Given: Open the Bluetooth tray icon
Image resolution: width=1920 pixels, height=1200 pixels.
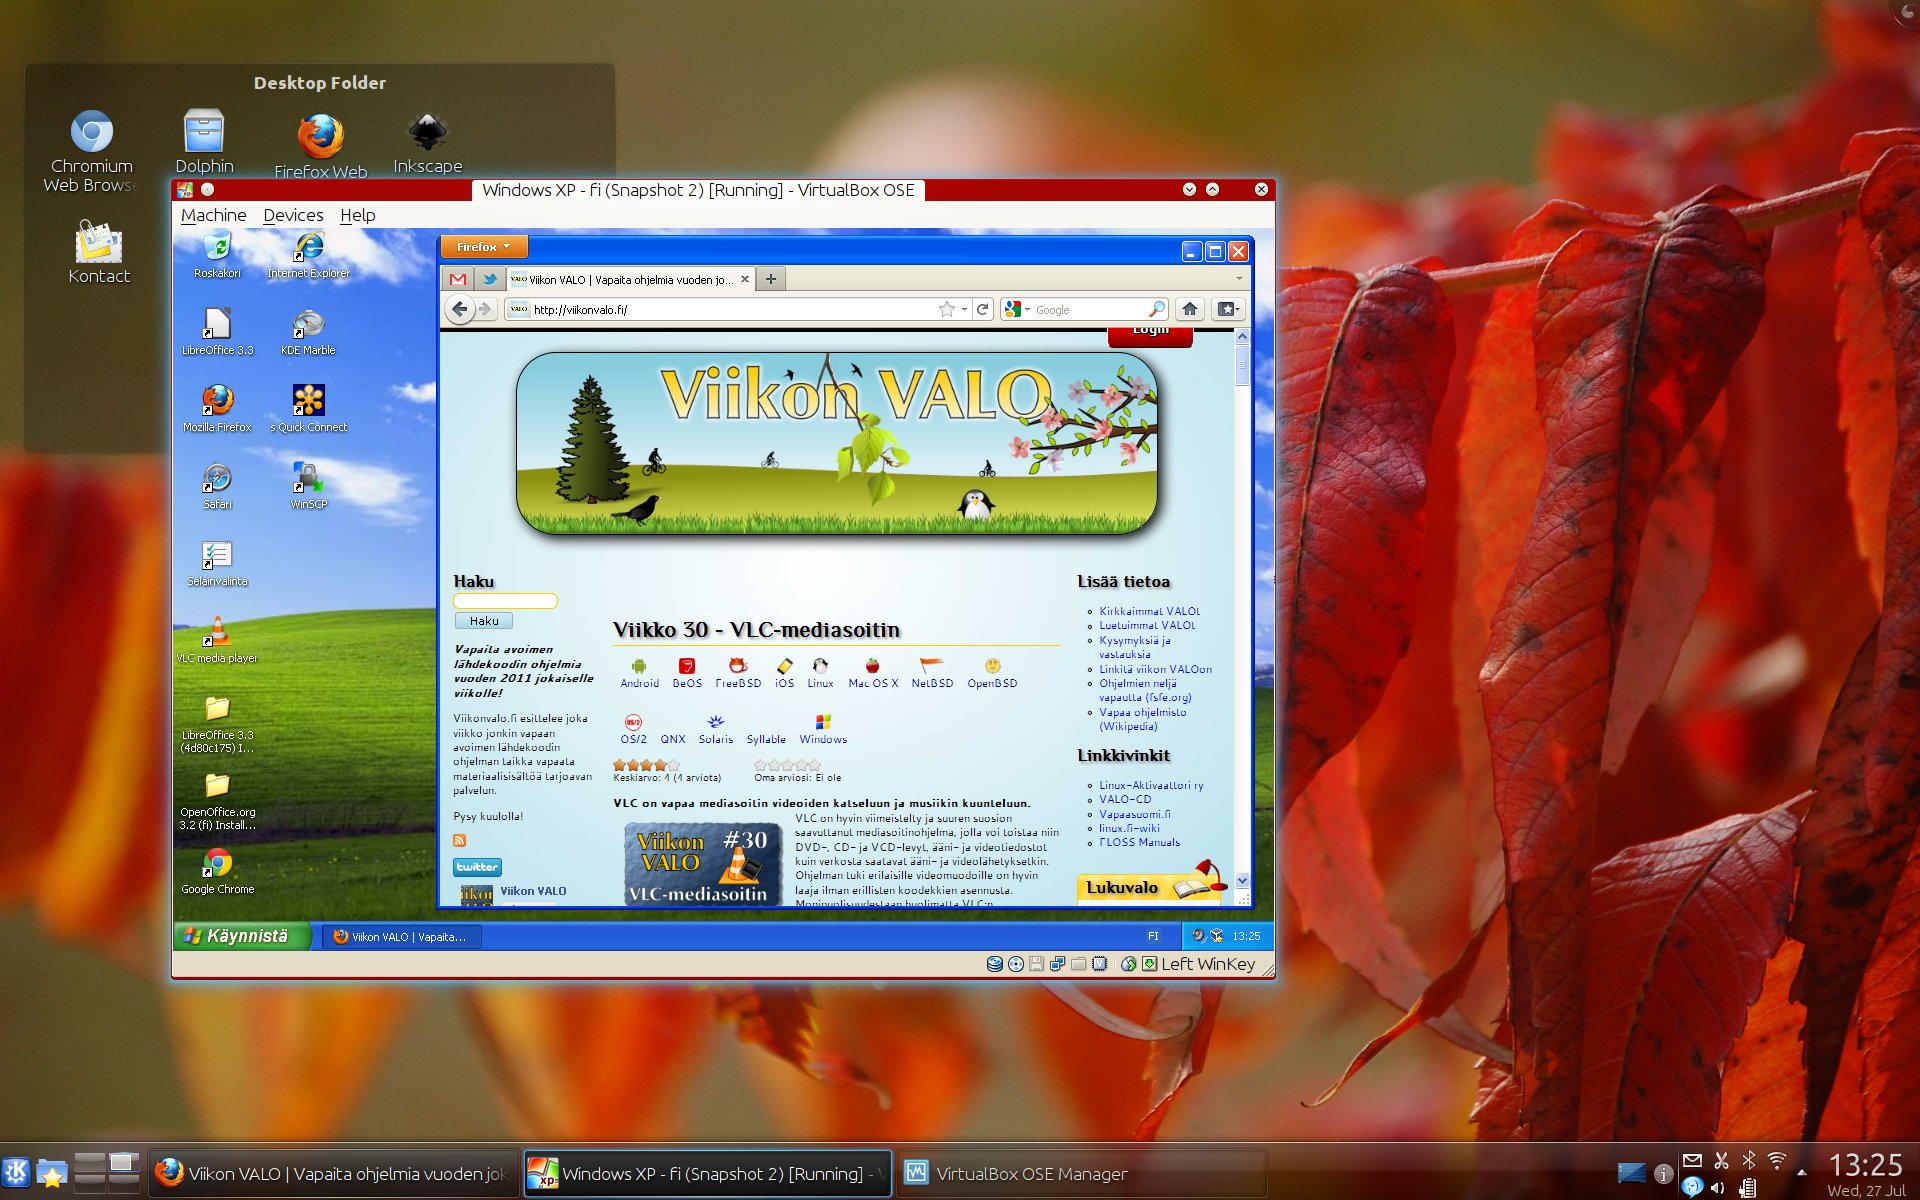Looking at the screenshot, I should 1749,1160.
